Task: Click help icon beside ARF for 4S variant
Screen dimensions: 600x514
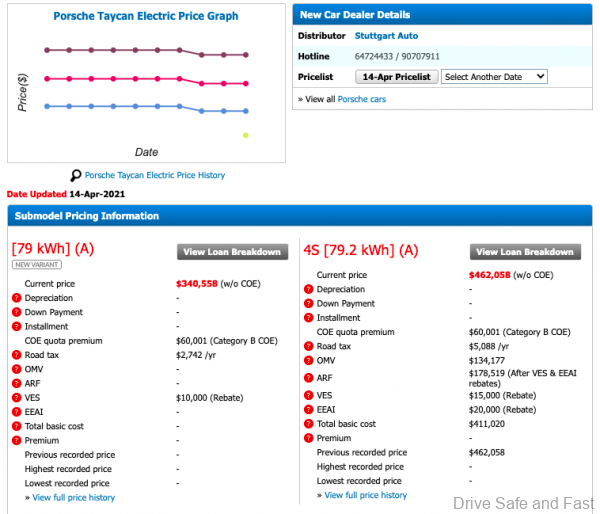Action: pos(308,379)
